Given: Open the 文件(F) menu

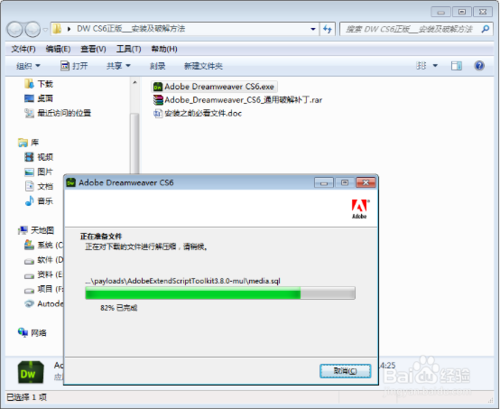Looking at the screenshot, I should click(x=23, y=49).
